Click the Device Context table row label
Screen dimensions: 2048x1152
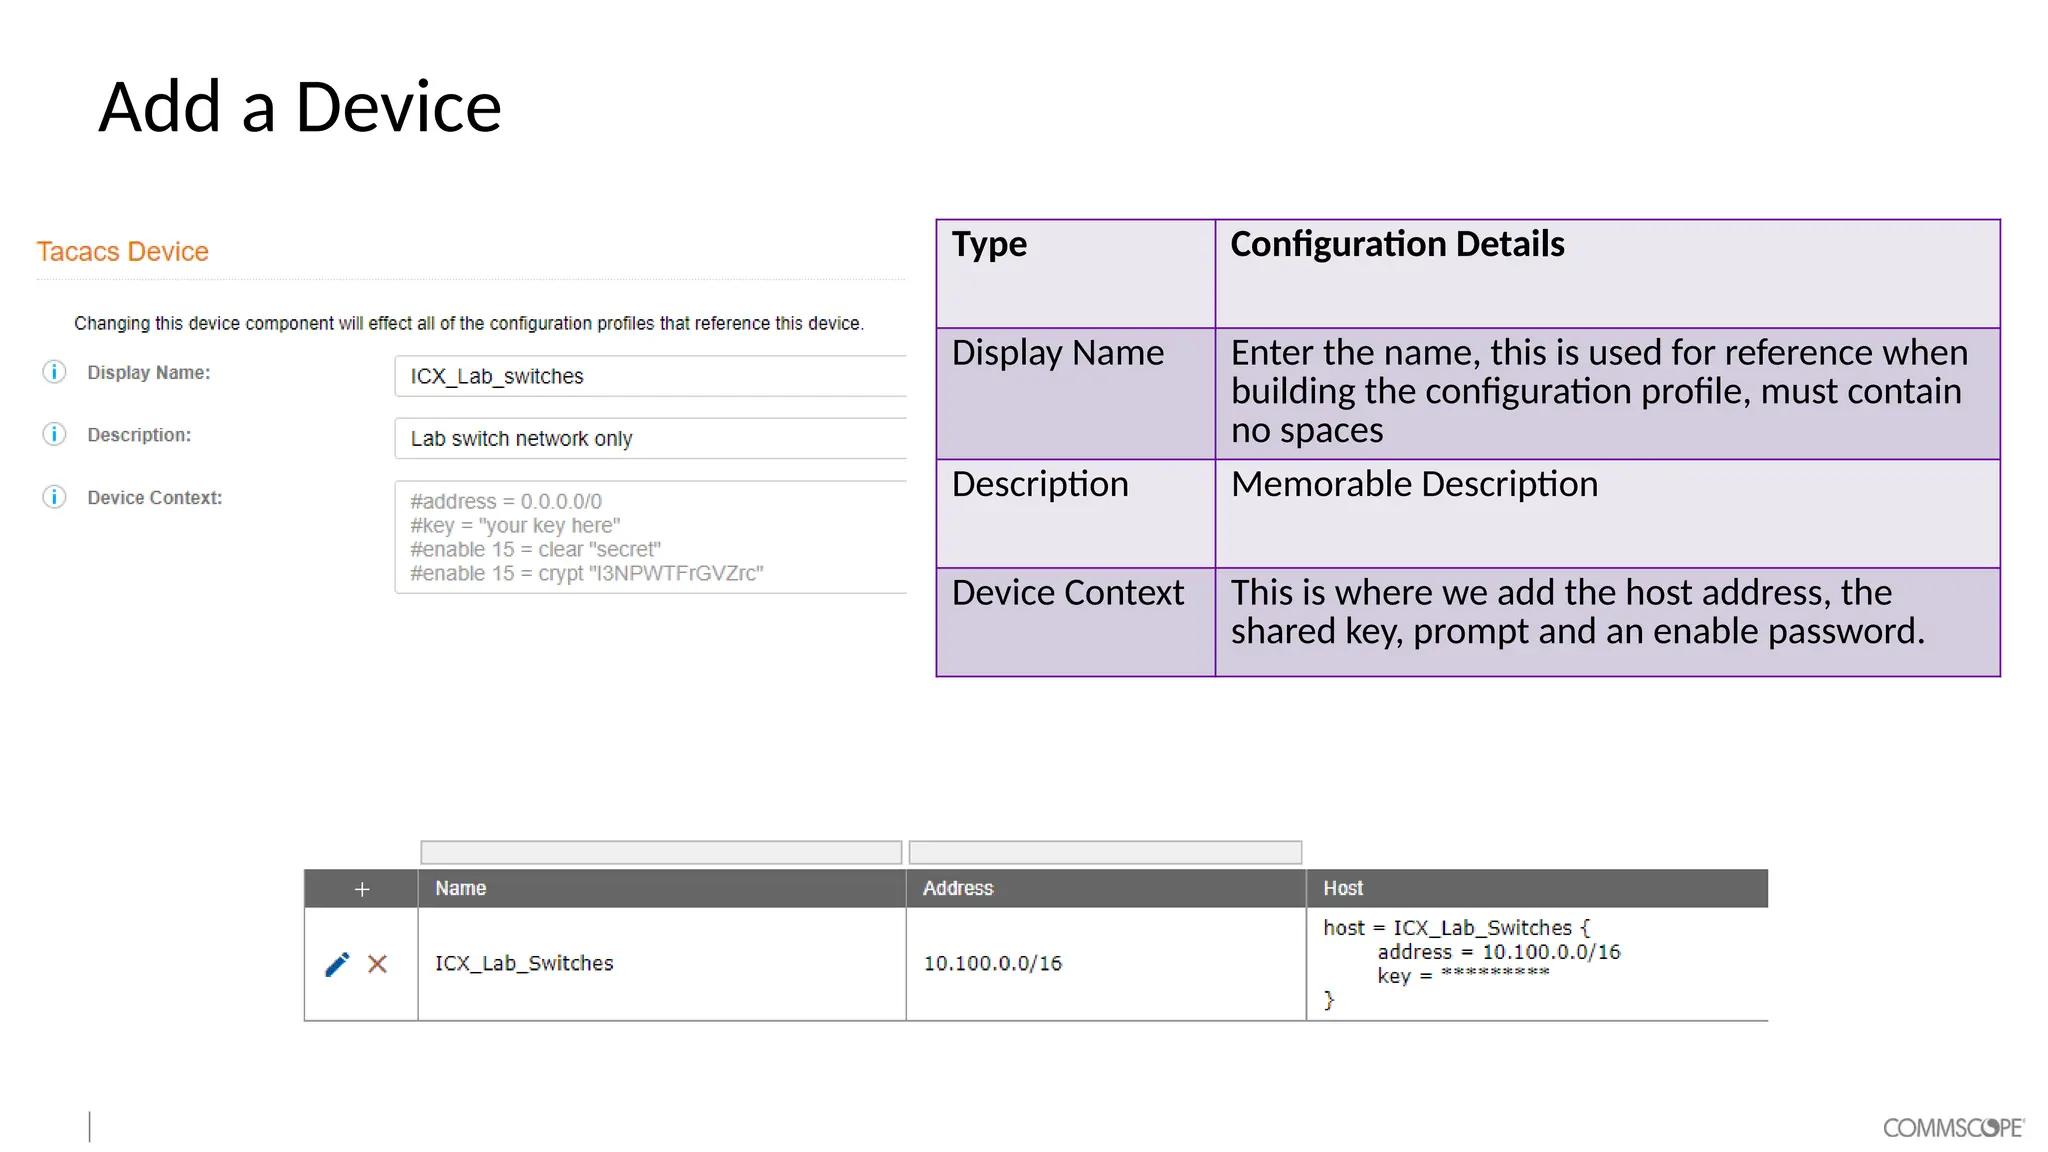click(x=1068, y=593)
